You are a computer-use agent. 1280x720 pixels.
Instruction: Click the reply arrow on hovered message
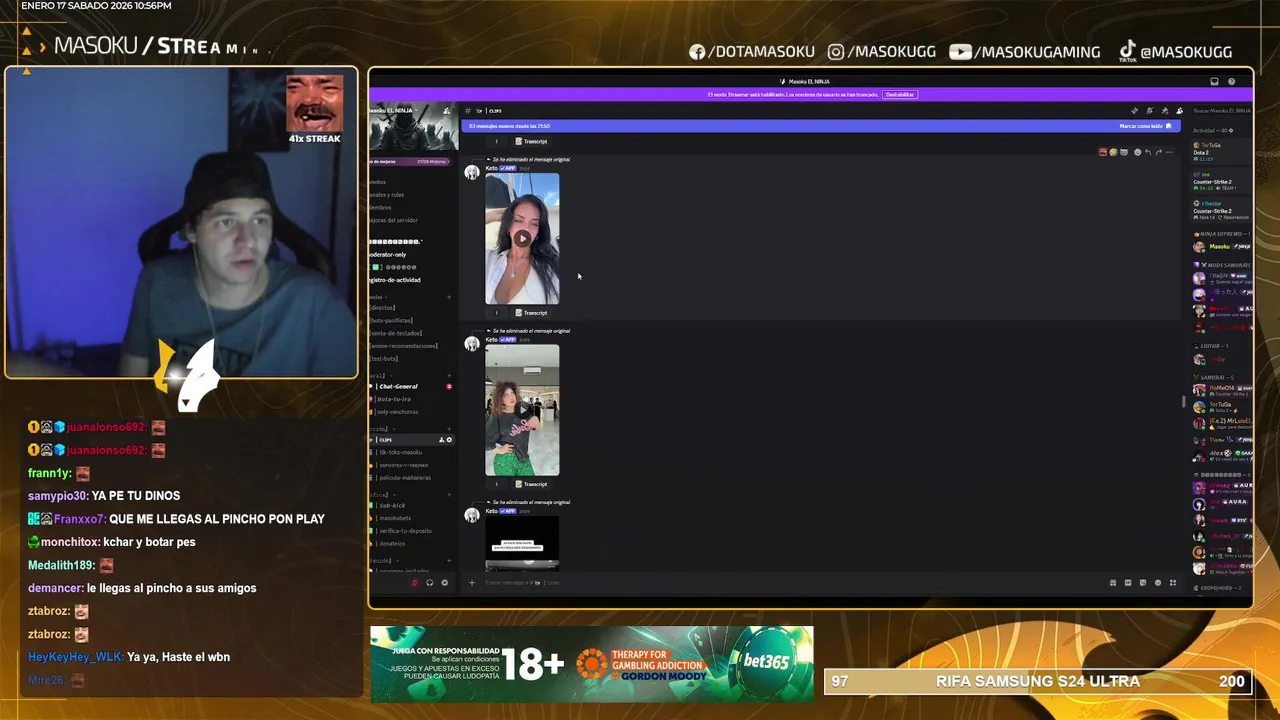pos(1148,152)
